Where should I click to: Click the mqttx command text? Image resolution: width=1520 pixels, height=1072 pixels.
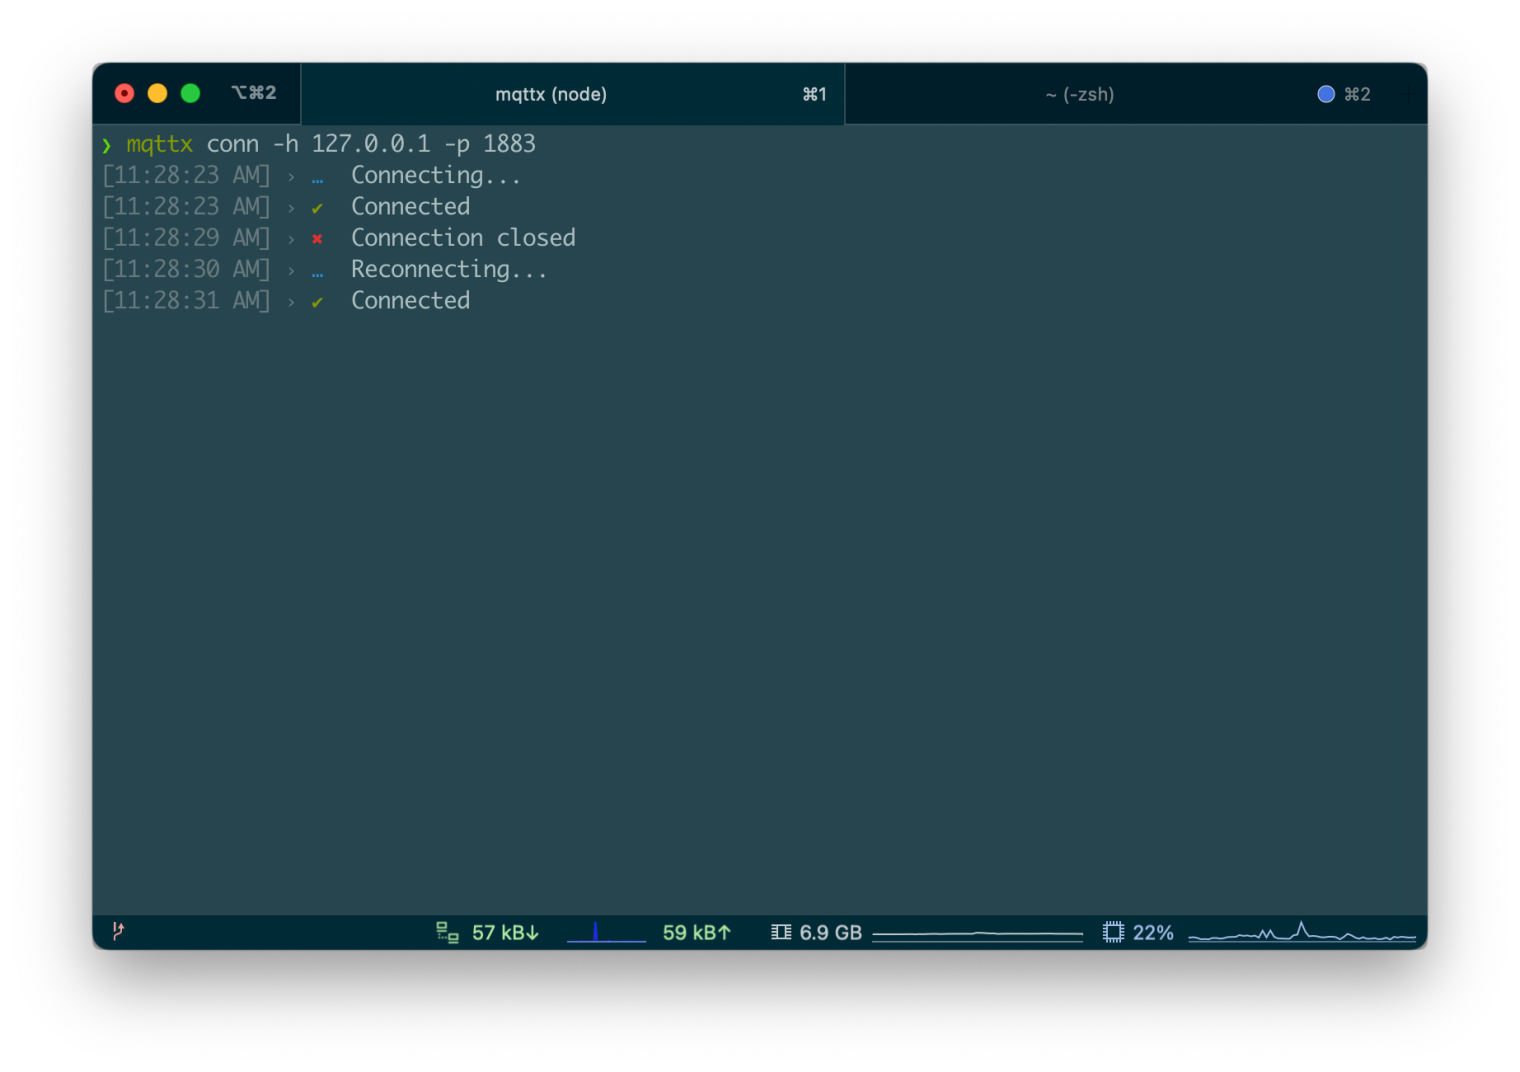point(159,144)
